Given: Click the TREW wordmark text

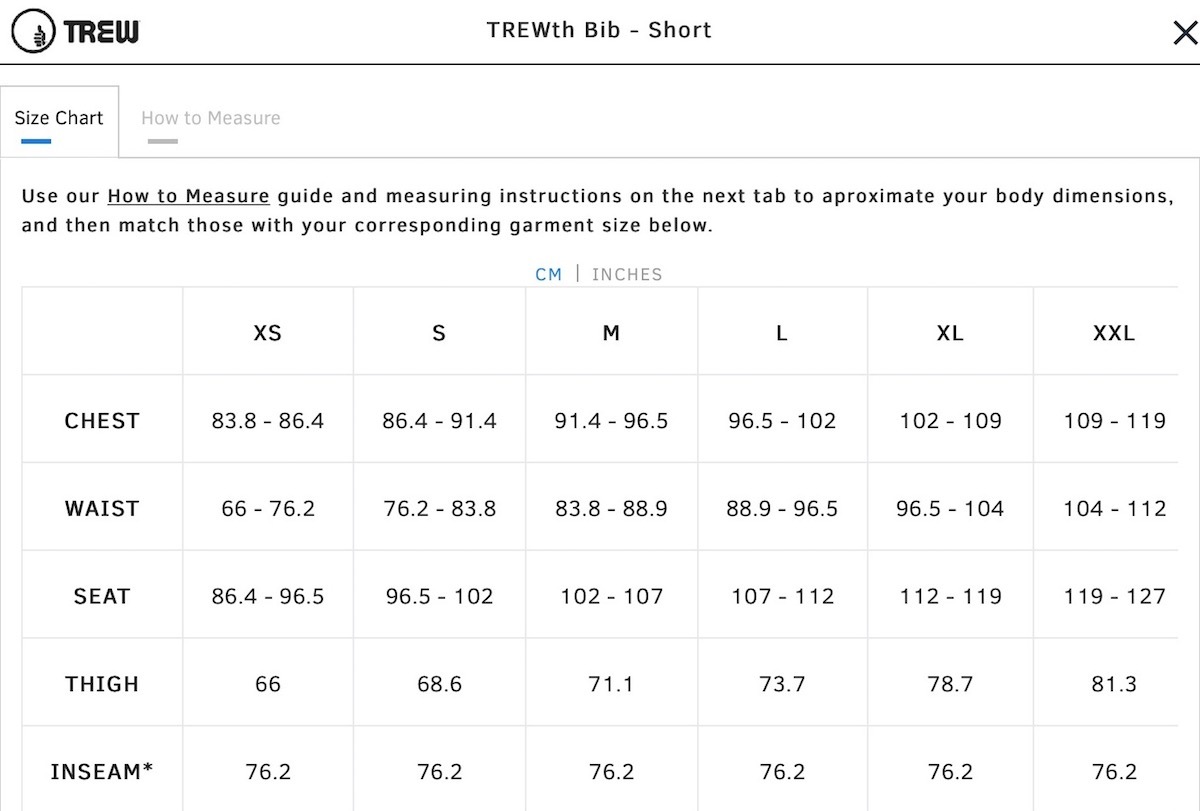Looking at the screenshot, I should coord(102,32).
